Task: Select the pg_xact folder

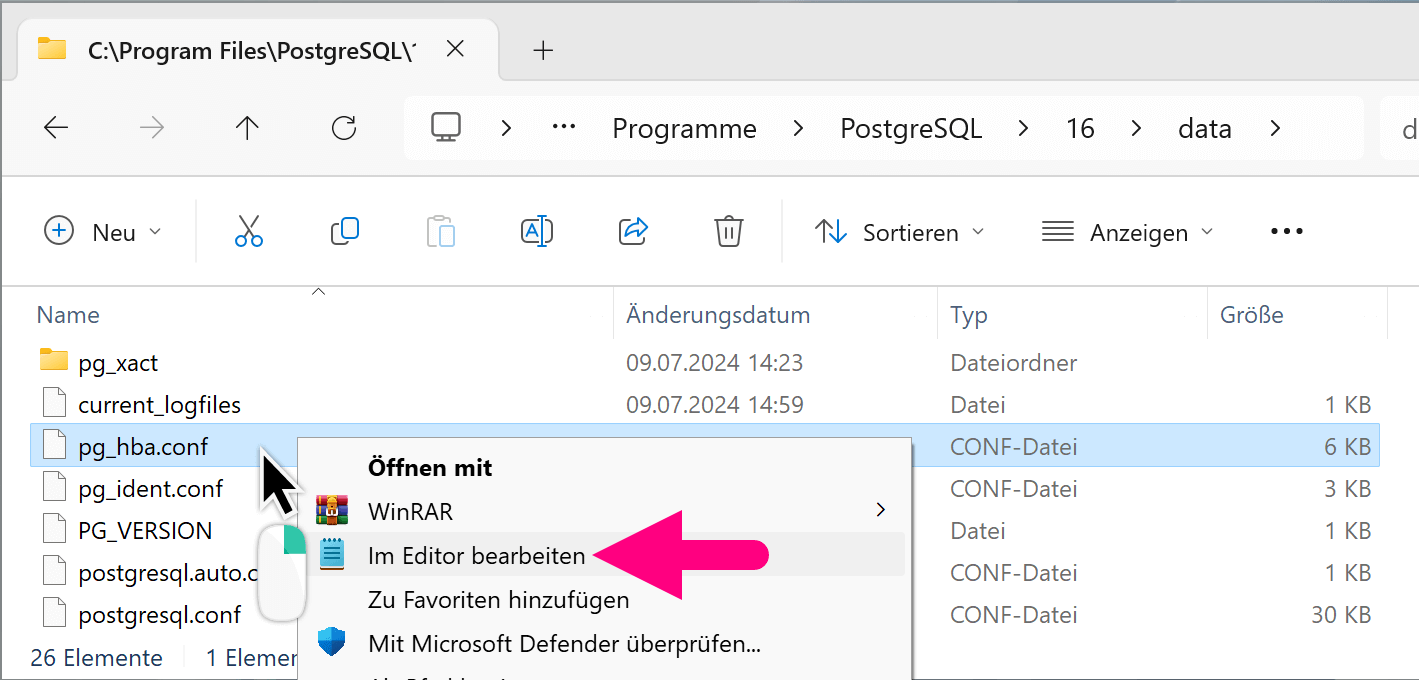Action: tap(118, 362)
